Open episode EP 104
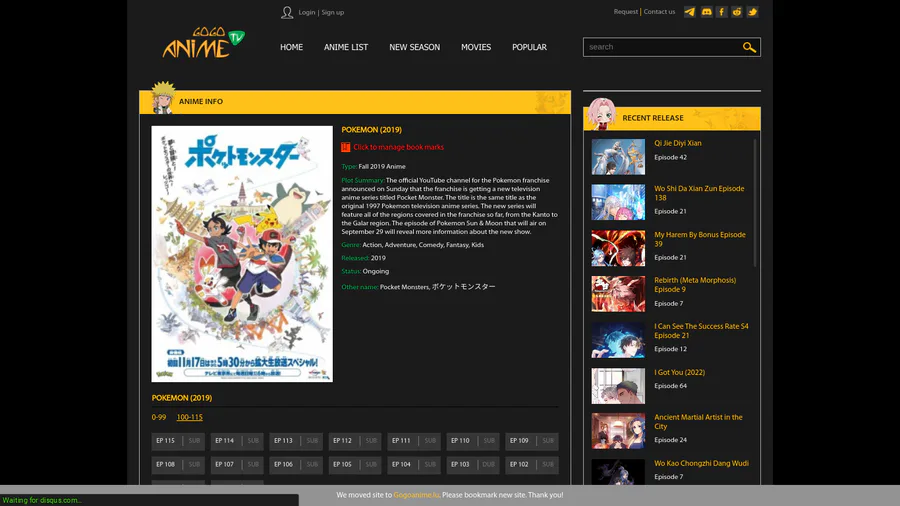The image size is (900, 506). 414,464
